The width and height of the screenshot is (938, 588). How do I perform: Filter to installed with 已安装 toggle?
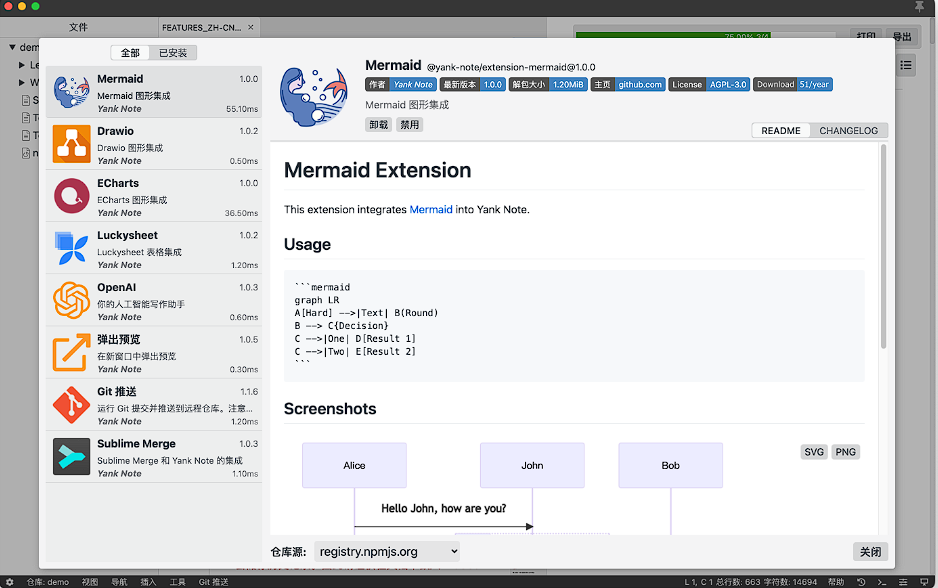click(173, 53)
